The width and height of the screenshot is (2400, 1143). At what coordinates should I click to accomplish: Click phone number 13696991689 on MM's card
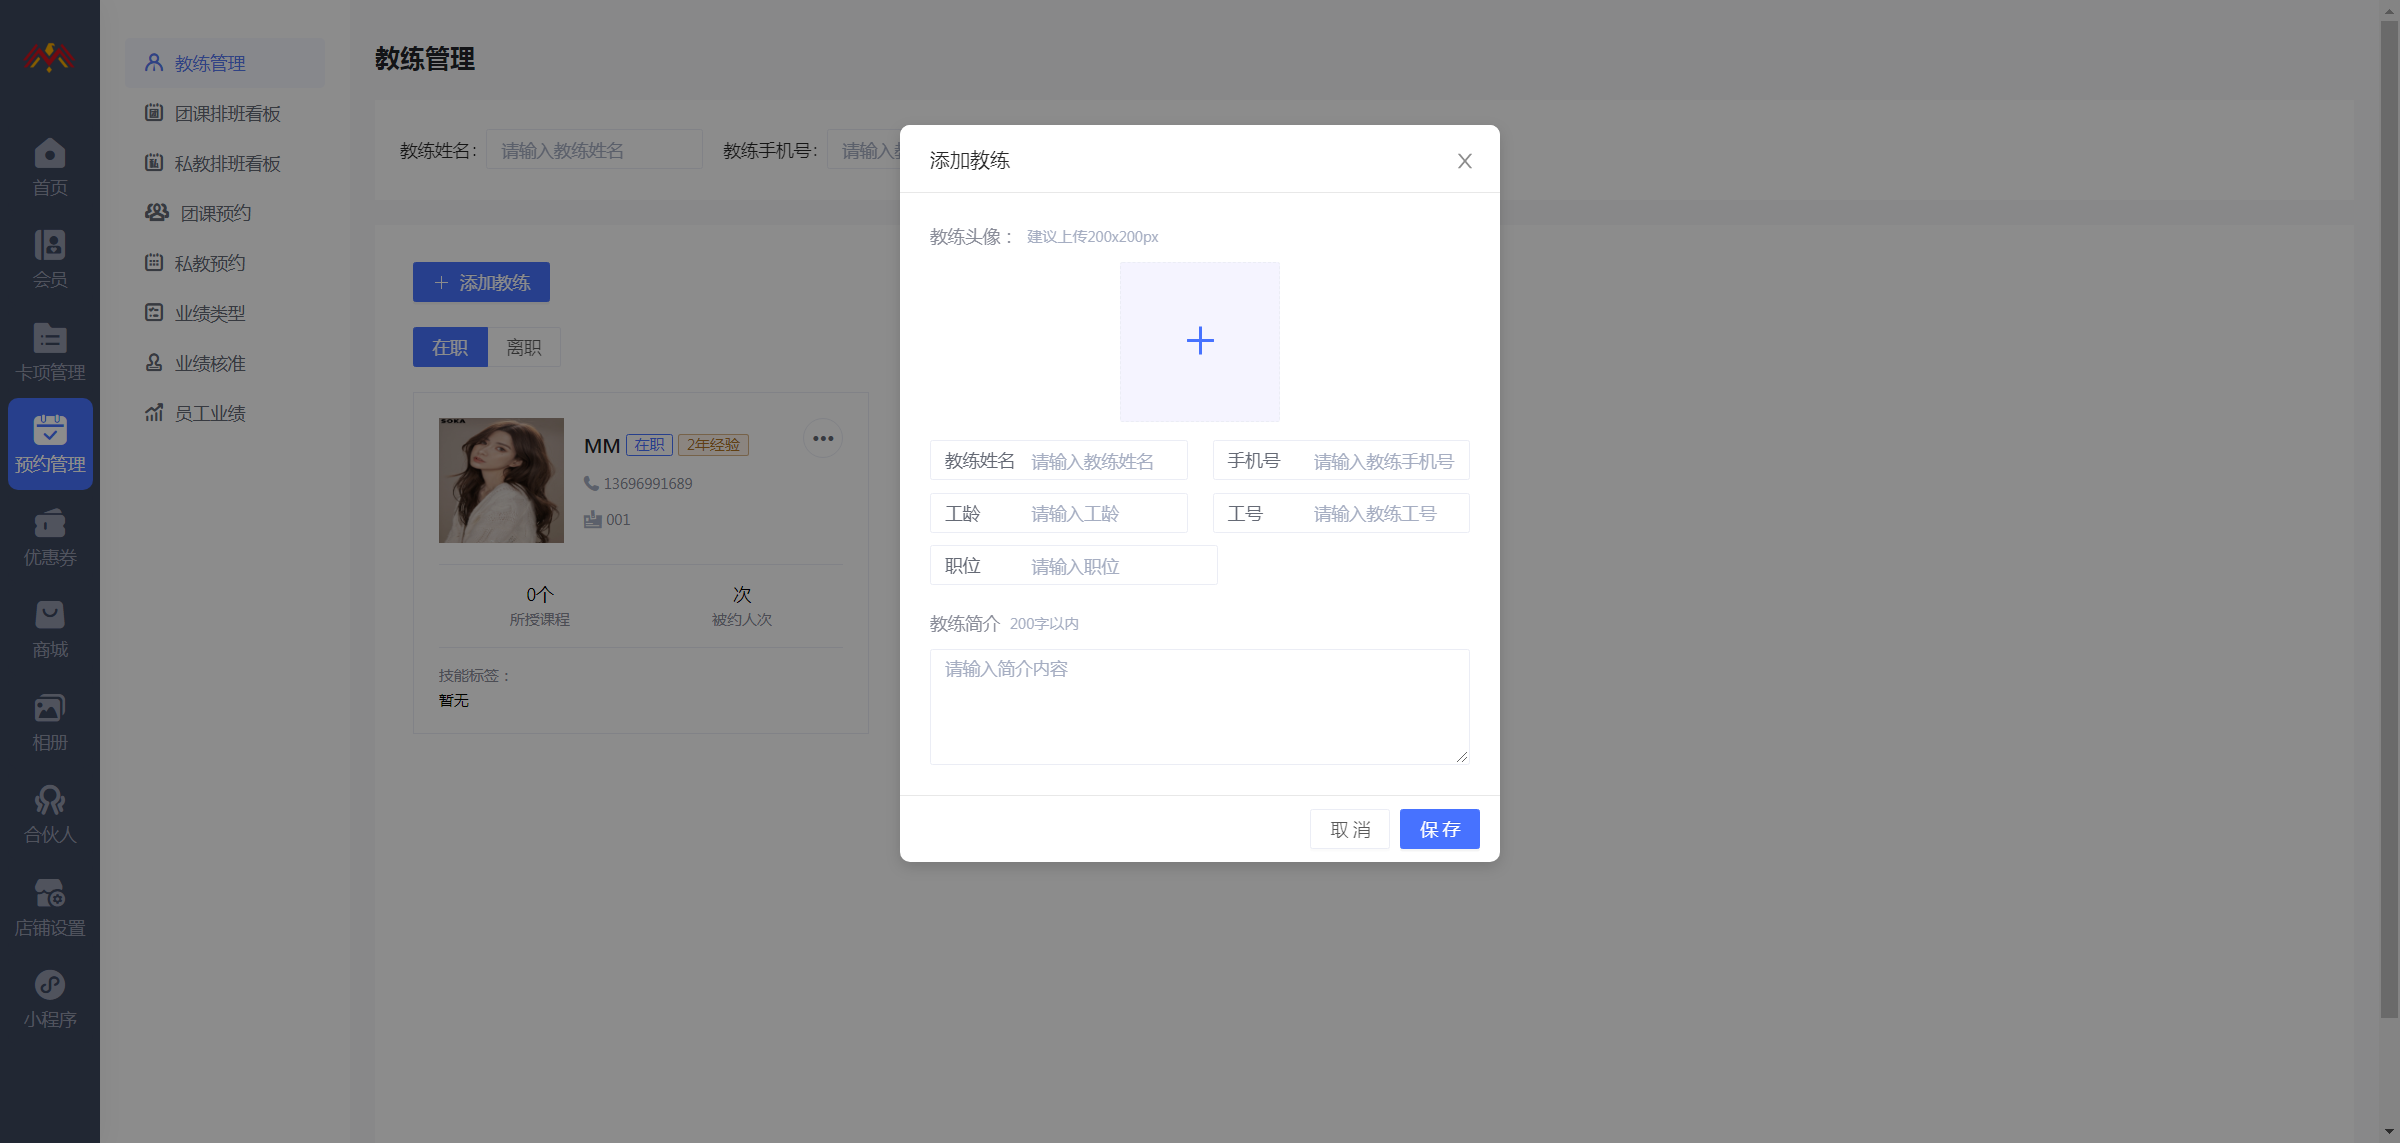(x=647, y=483)
